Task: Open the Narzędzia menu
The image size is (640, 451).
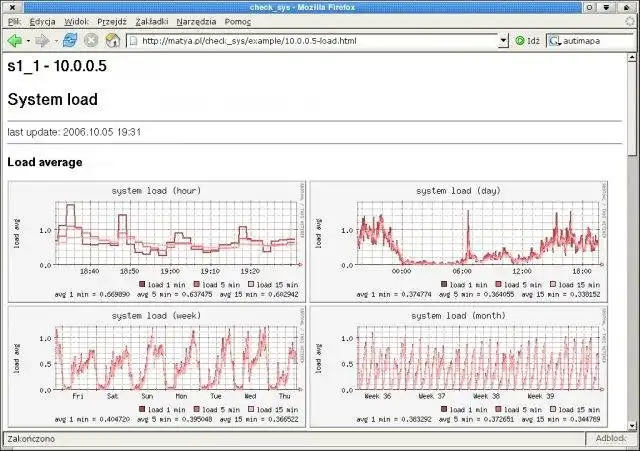Action: pos(196,22)
